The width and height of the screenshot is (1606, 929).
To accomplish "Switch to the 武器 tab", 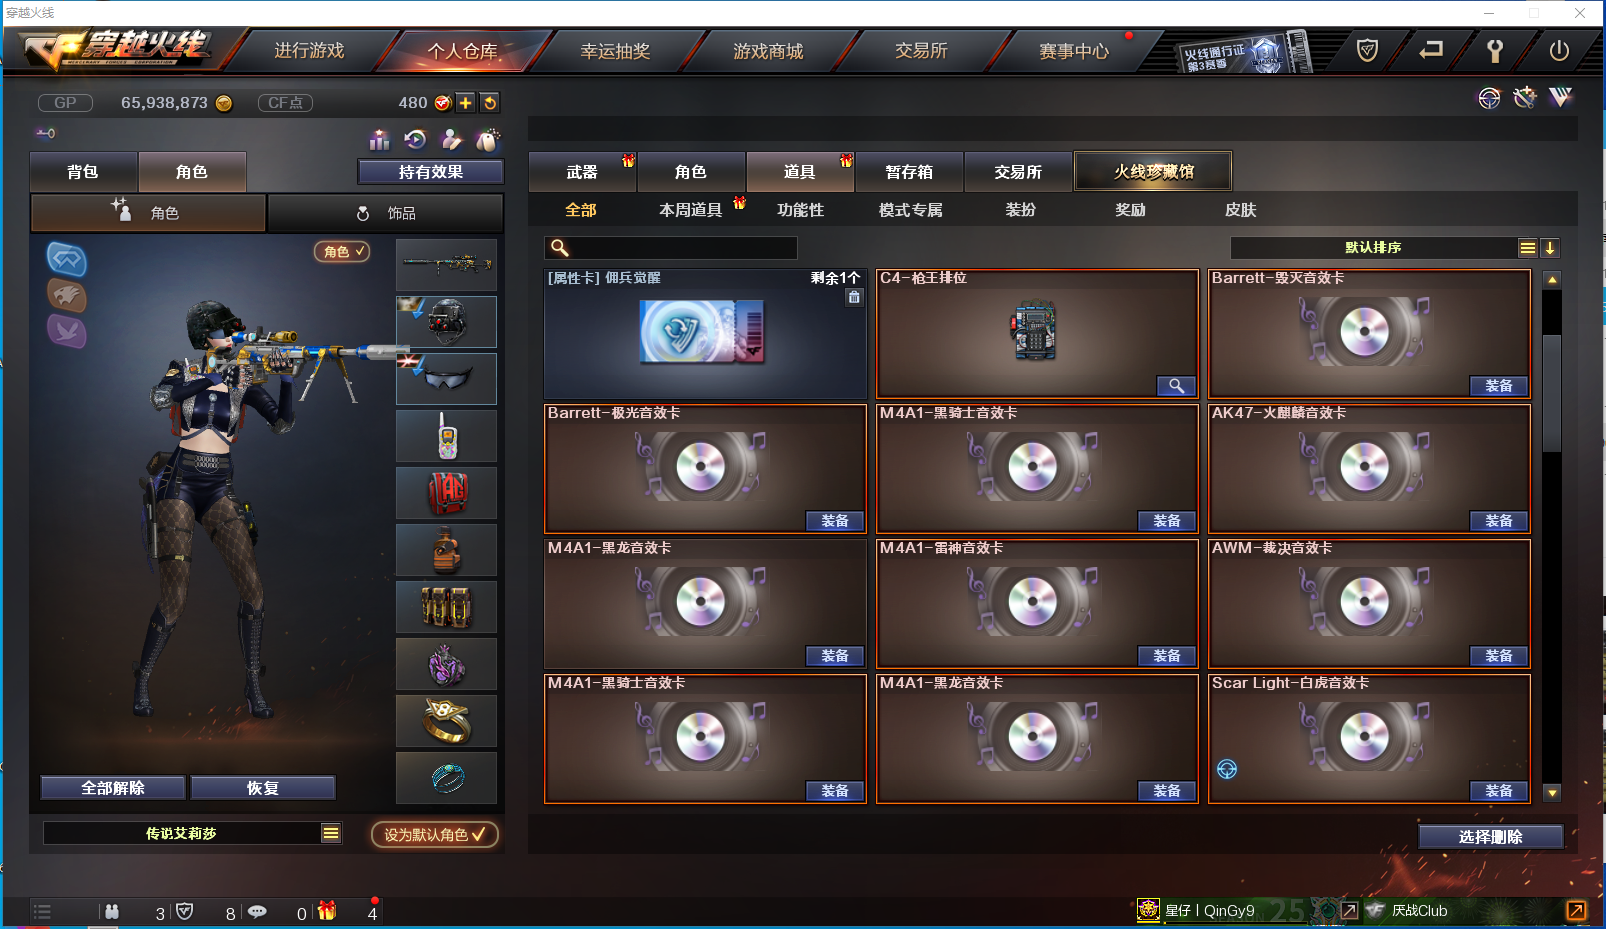I will point(582,172).
